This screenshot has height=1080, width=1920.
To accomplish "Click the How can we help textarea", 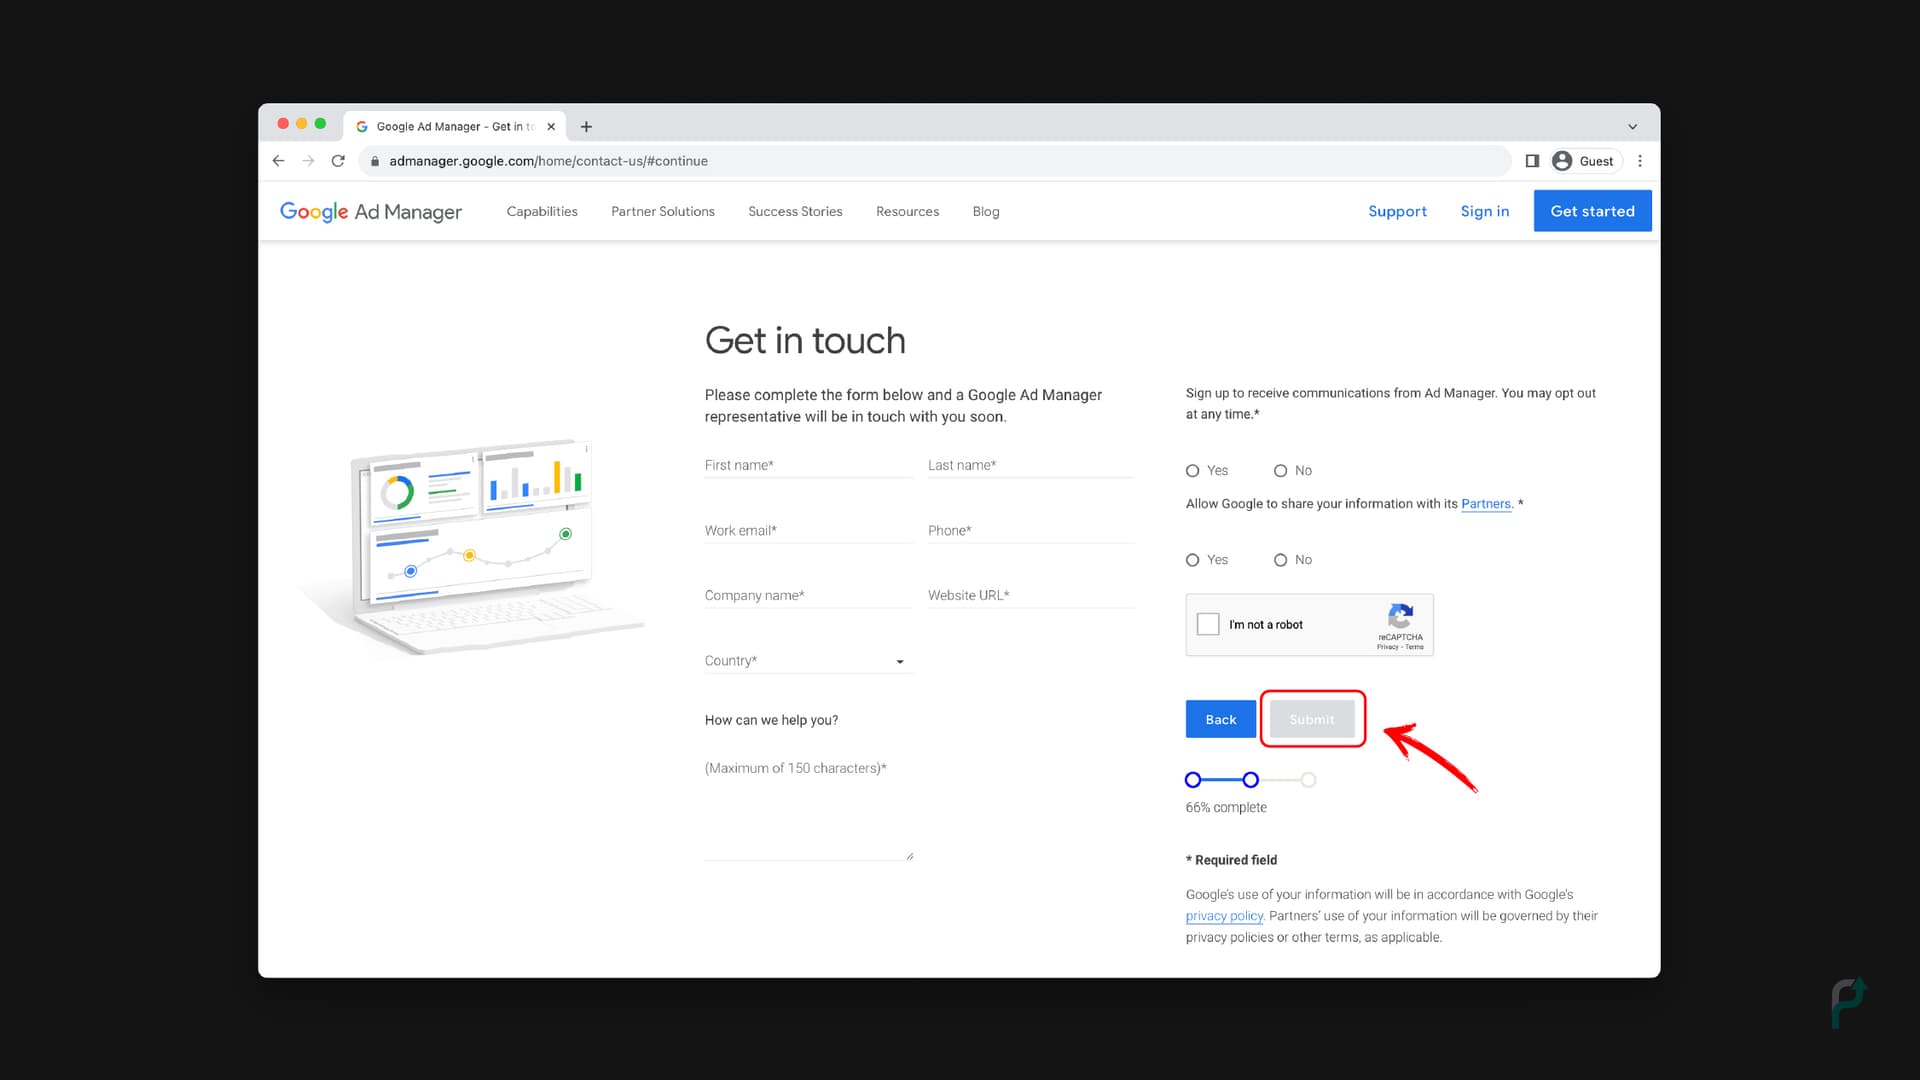I will coord(808,808).
